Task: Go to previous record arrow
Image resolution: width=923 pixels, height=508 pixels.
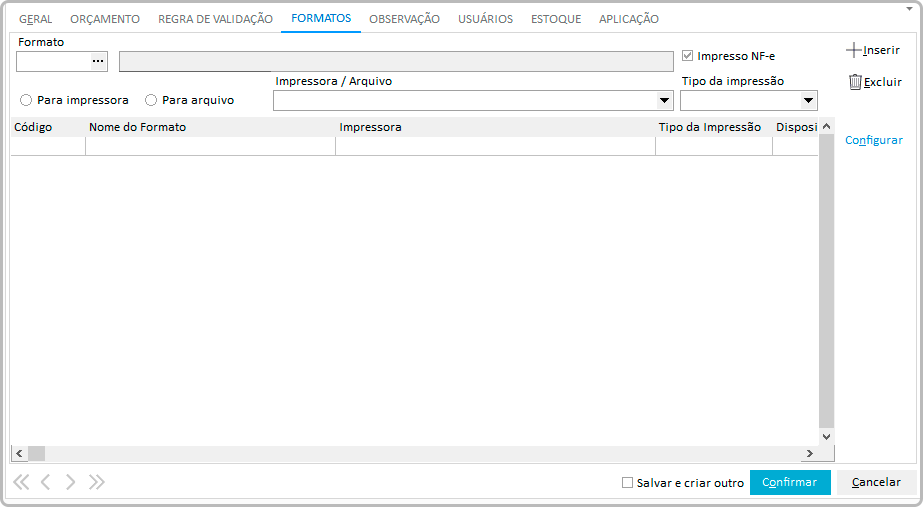Action: (45, 482)
